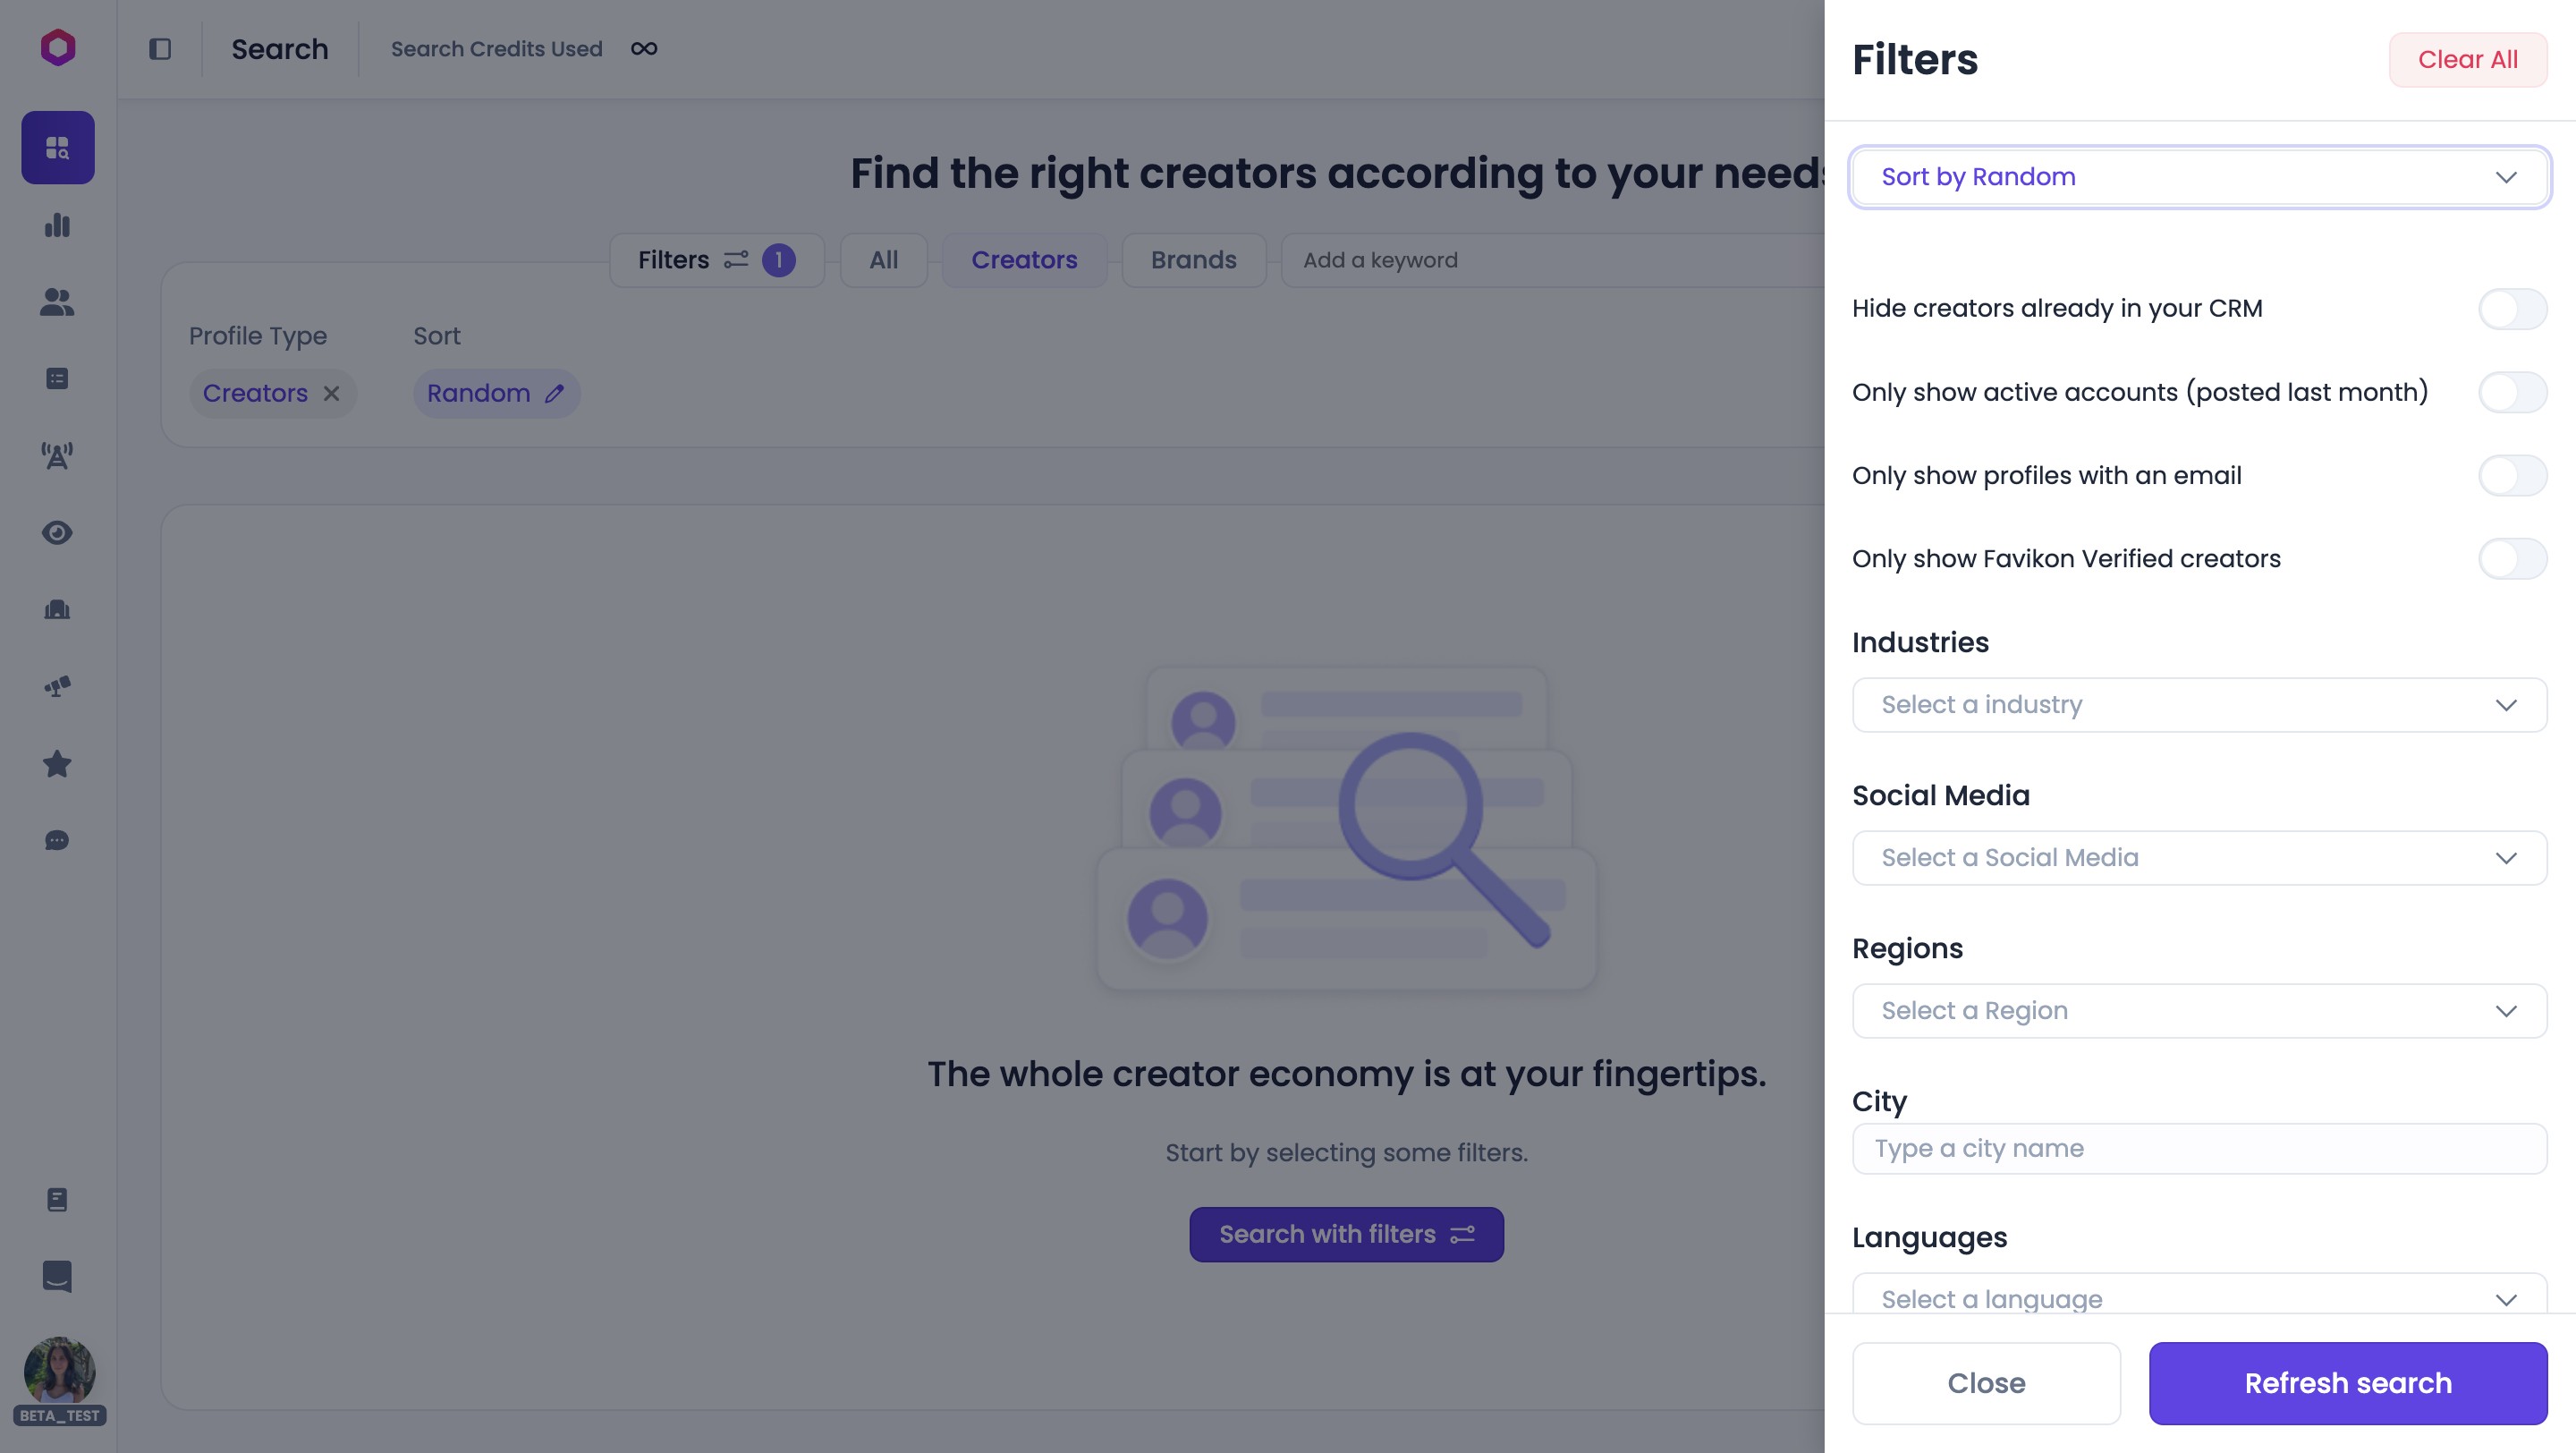2576x1453 pixels.
Task: Switch to the All tab
Action: tap(884, 260)
